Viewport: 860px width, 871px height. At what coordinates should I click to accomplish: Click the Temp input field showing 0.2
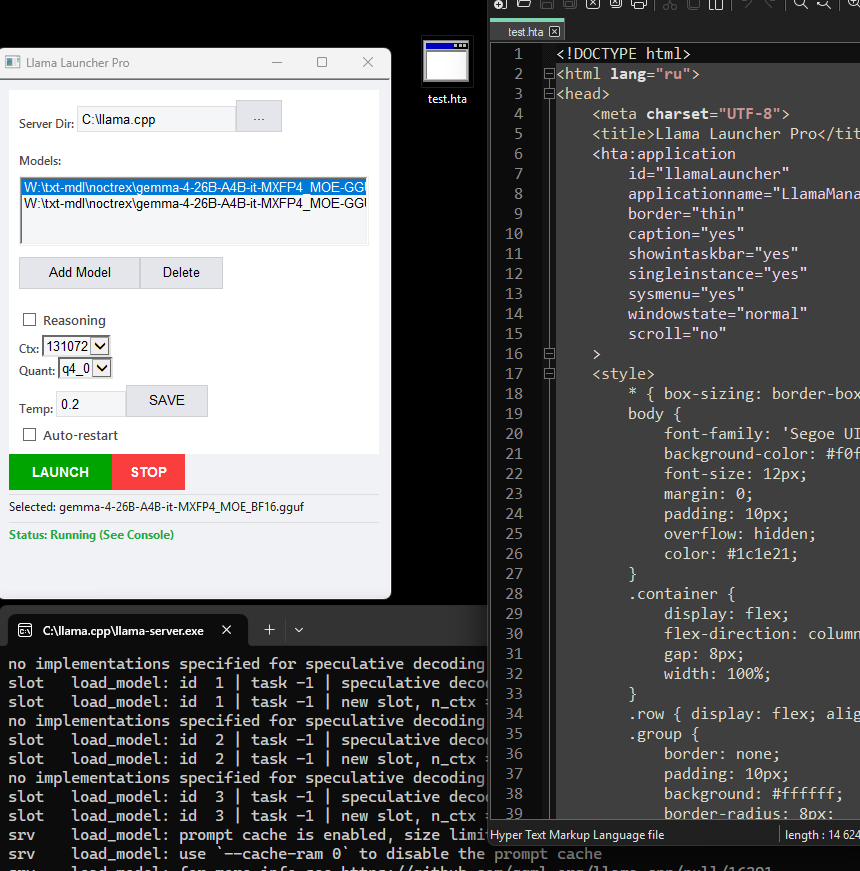click(91, 404)
